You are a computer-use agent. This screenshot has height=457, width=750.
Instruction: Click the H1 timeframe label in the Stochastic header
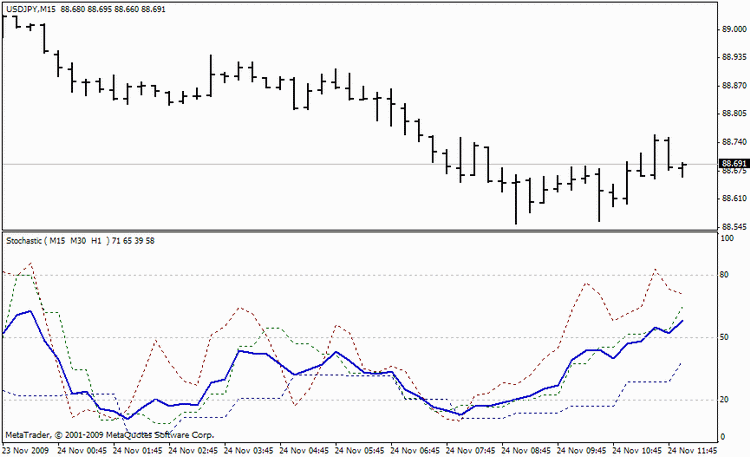click(96, 241)
